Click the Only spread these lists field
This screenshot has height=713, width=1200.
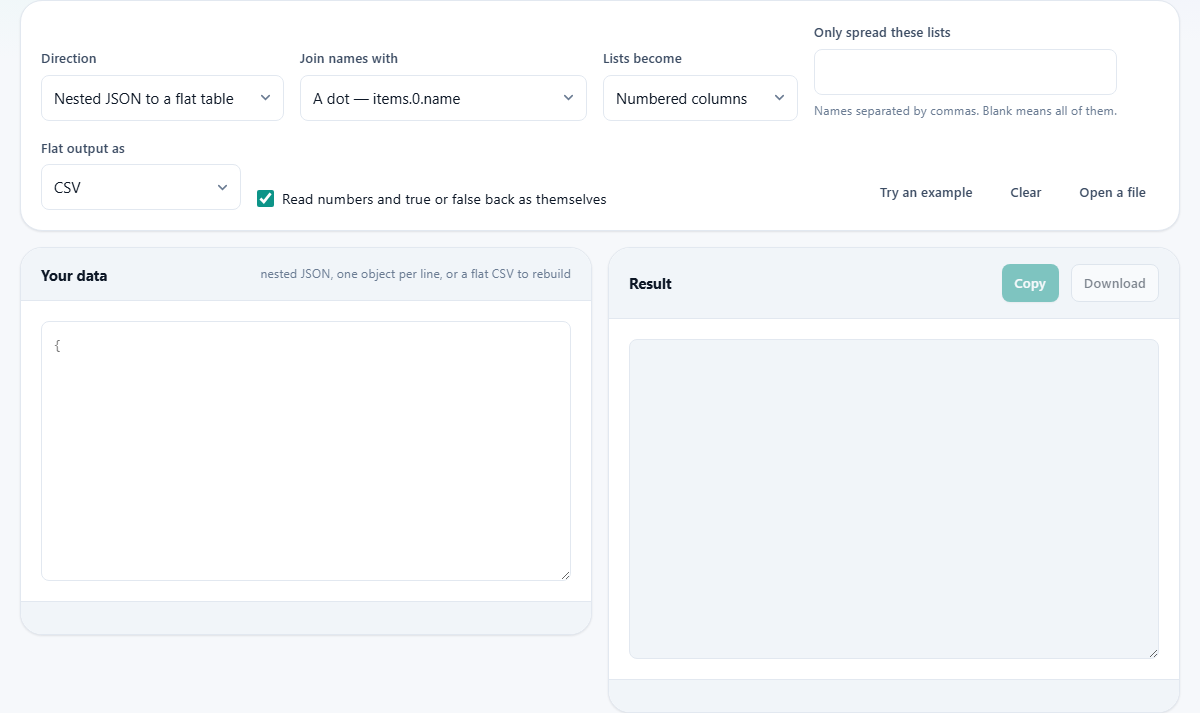tap(965, 72)
